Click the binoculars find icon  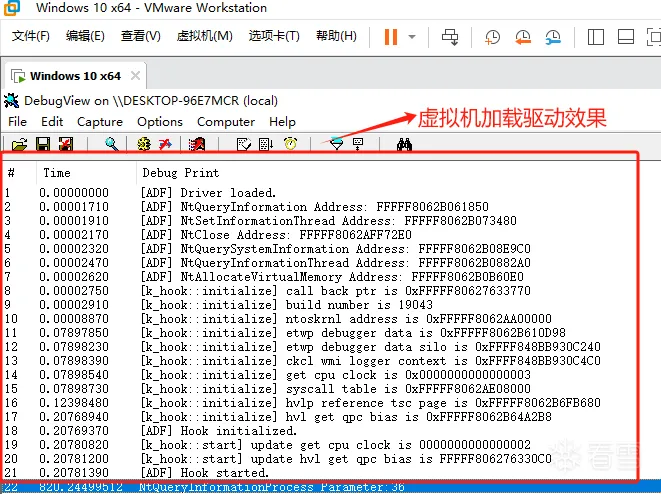404,144
